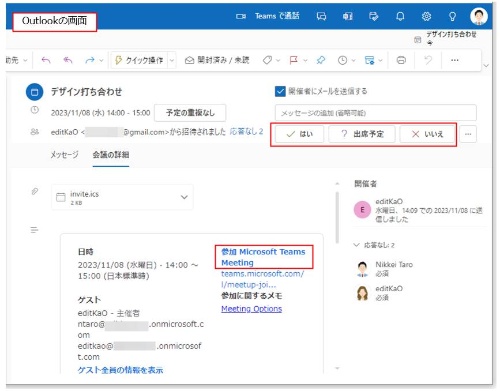500x391 pixels.
Task: Open the tag icon dropdown arrow
Action: (278, 61)
